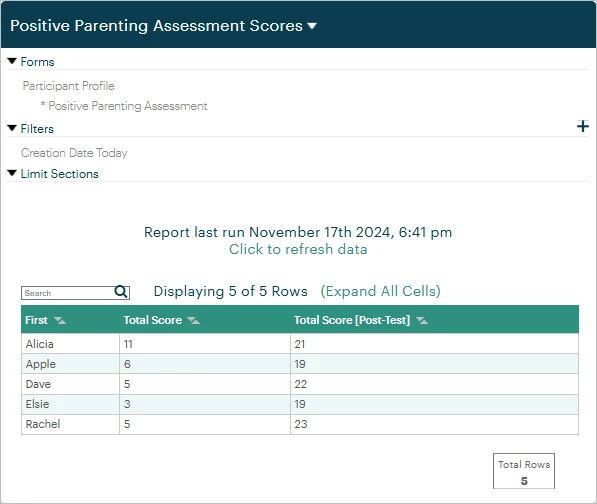Click the Displaying 5 of 5 Rows text
This screenshot has width=597, height=504.
click(230, 291)
